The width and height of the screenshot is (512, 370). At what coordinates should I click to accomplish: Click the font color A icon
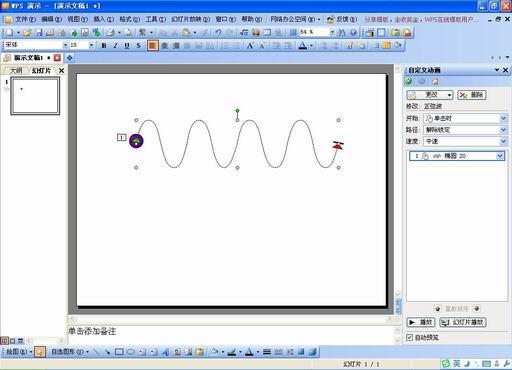(x=303, y=46)
